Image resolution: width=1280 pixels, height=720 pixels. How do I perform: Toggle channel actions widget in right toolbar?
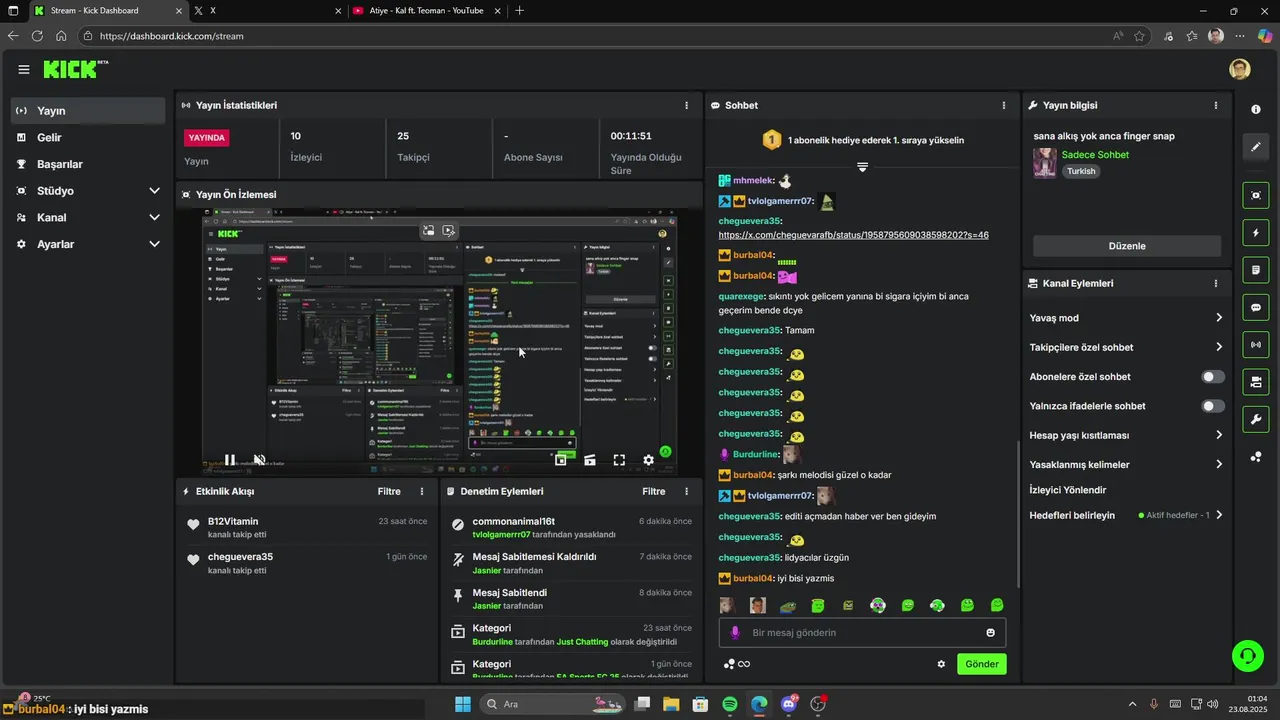(x=1256, y=382)
